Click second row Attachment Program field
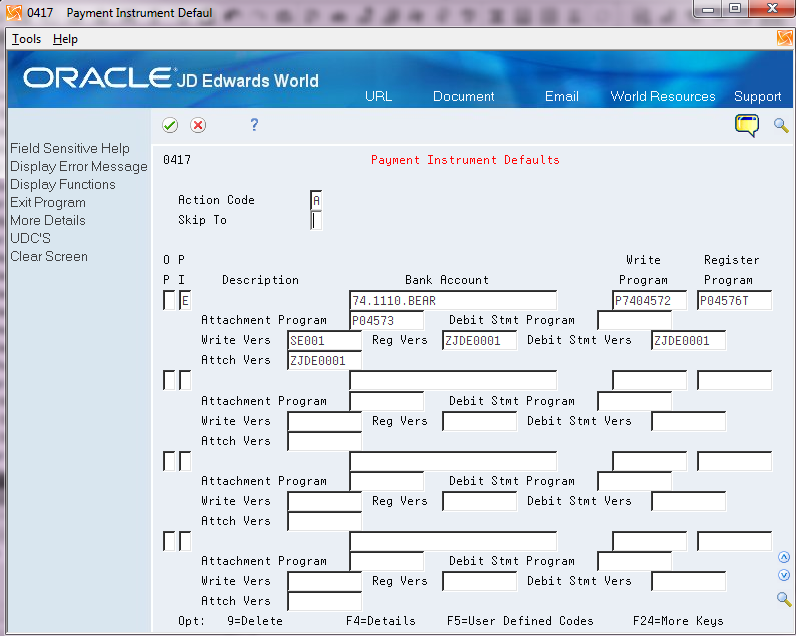Viewport: 796px width, 636px height. tap(387, 401)
